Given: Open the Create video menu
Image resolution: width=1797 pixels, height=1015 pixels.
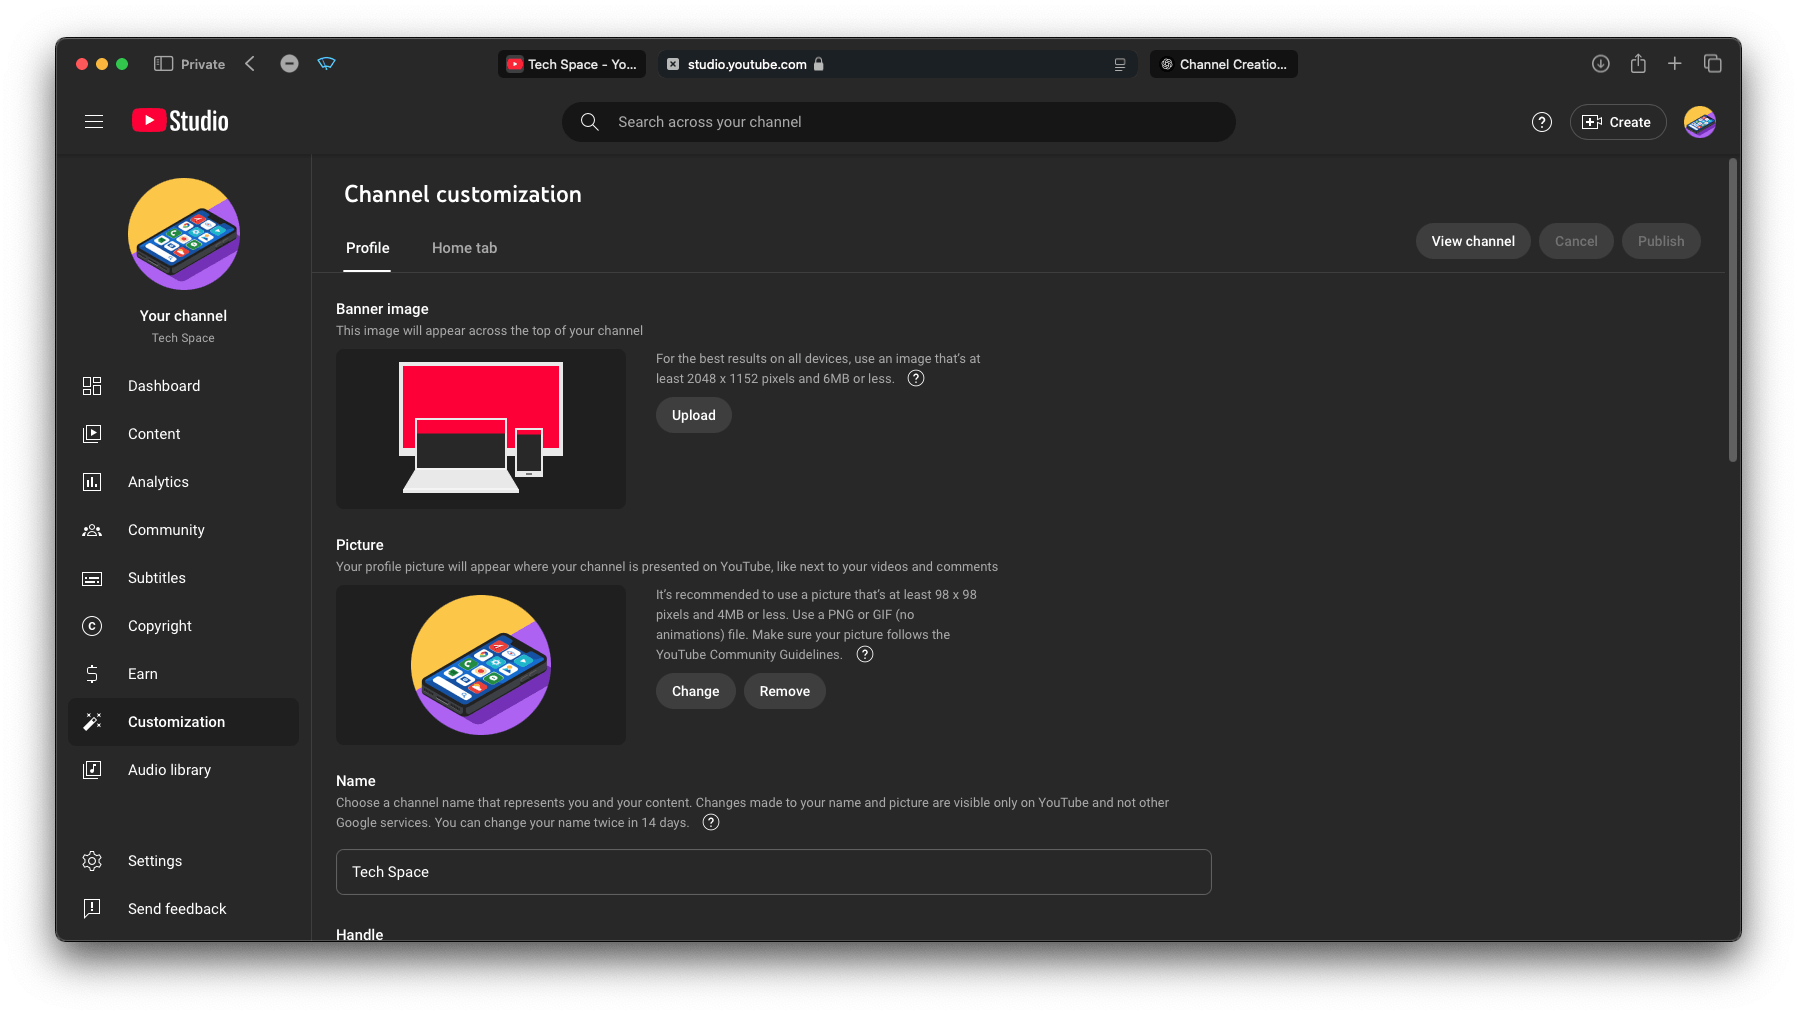Looking at the screenshot, I should pyautogui.click(x=1617, y=122).
